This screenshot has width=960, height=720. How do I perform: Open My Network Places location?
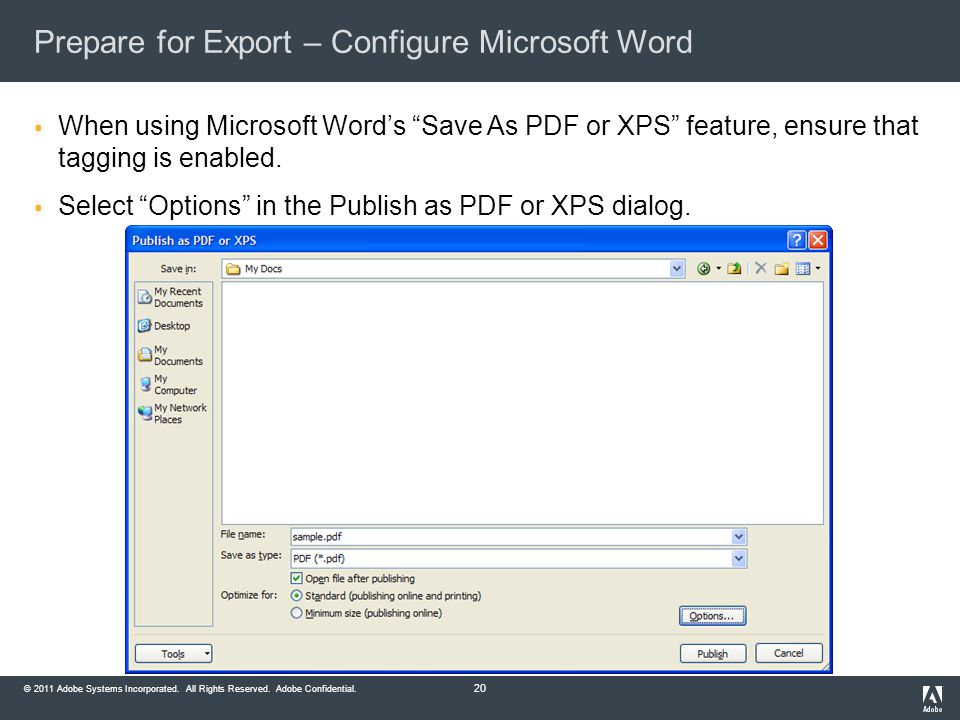pos(173,413)
